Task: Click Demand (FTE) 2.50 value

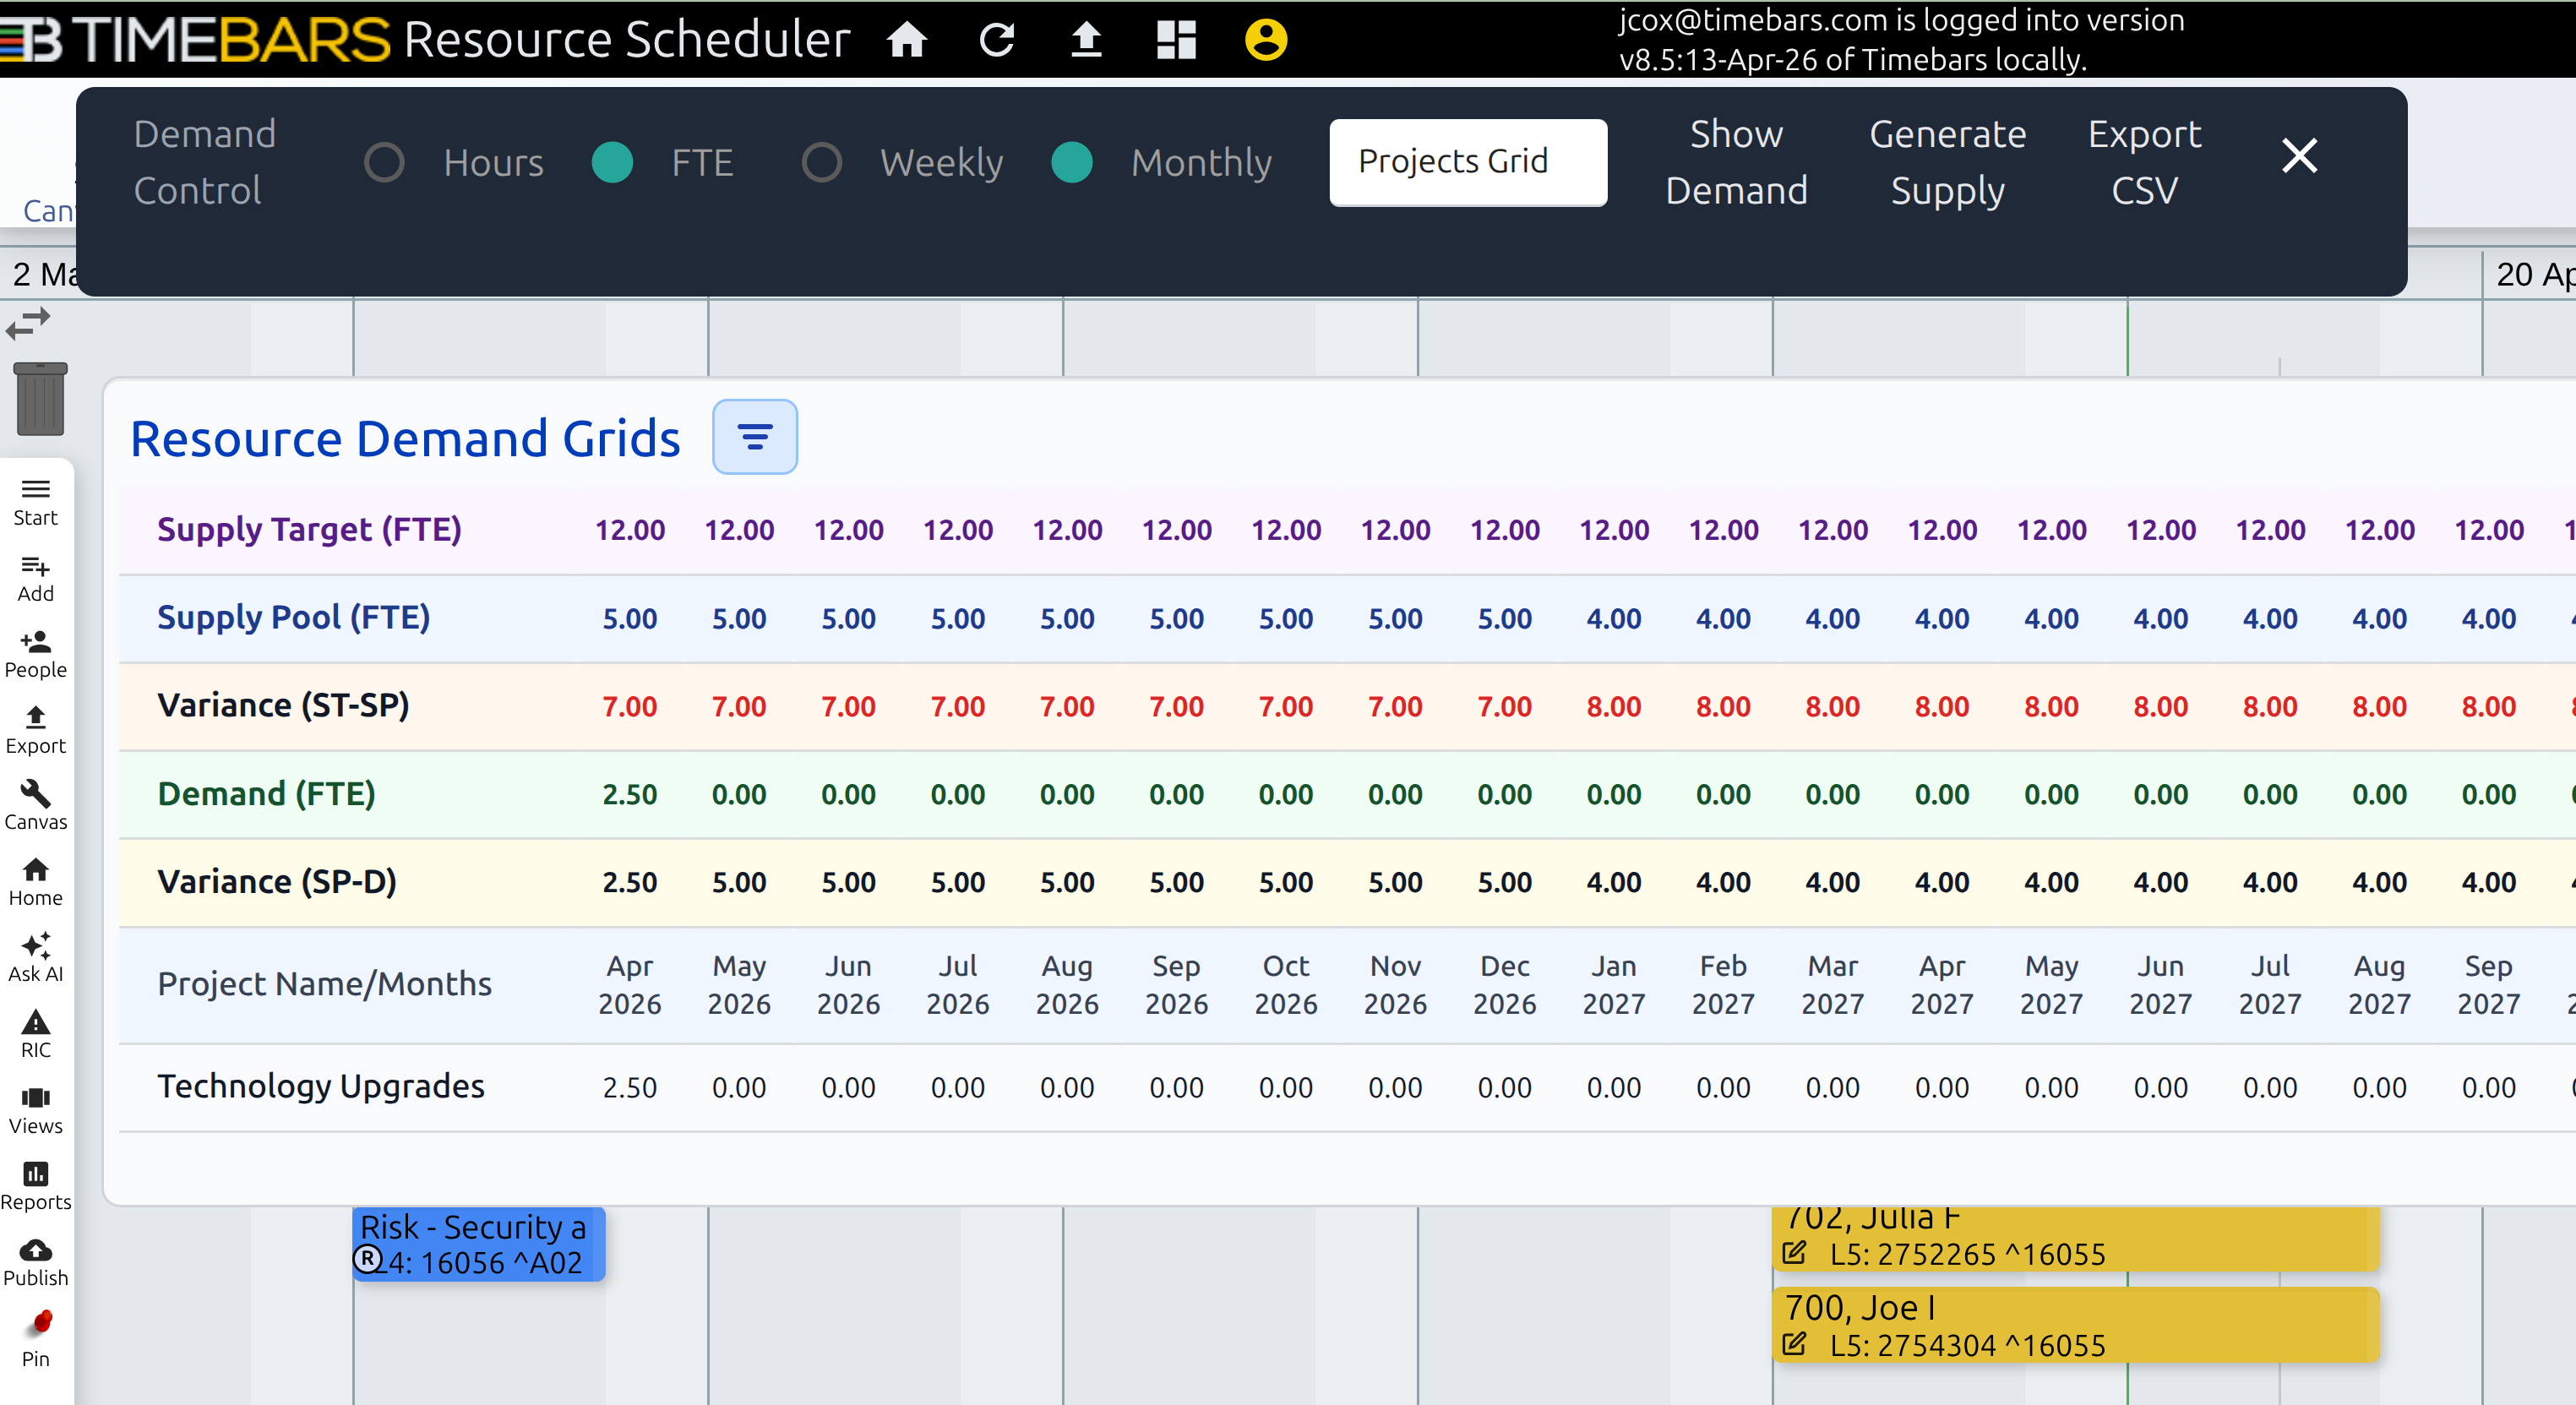Action: 630,795
